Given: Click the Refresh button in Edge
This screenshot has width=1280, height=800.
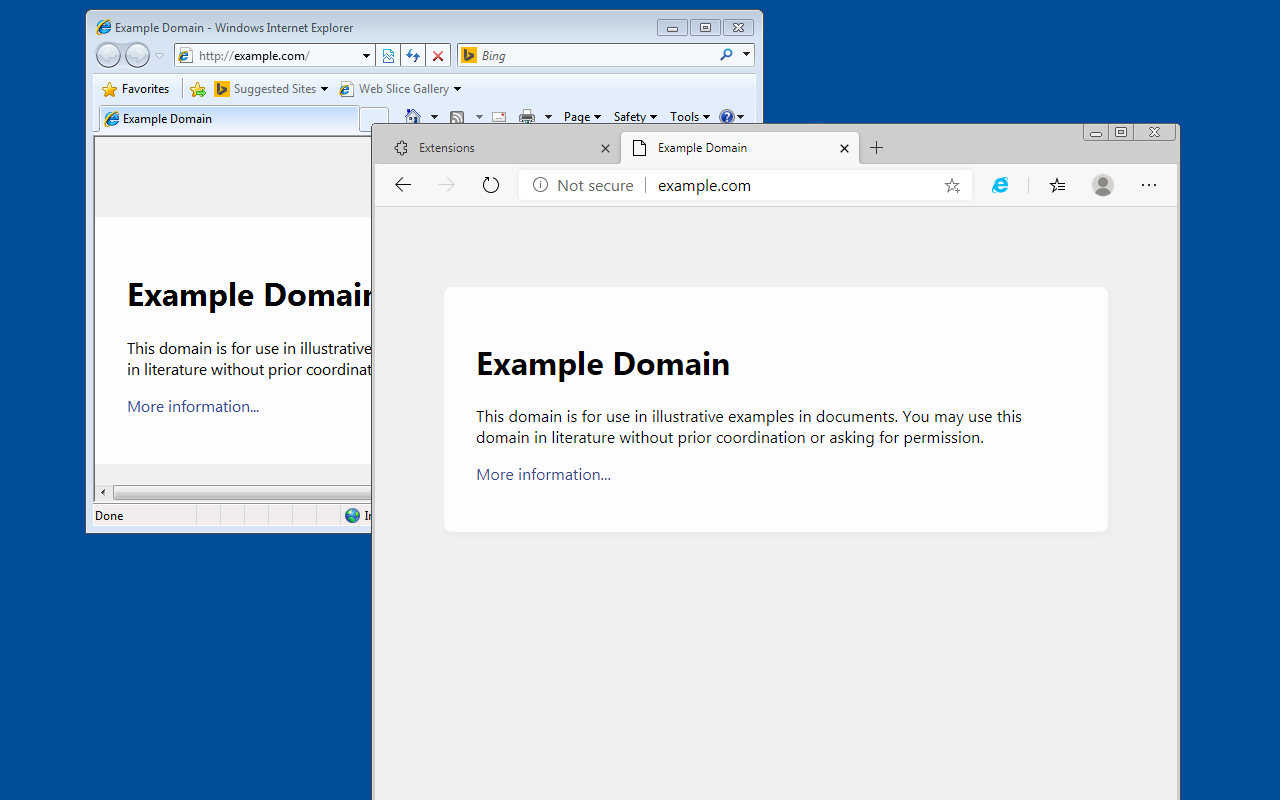Looking at the screenshot, I should (491, 185).
